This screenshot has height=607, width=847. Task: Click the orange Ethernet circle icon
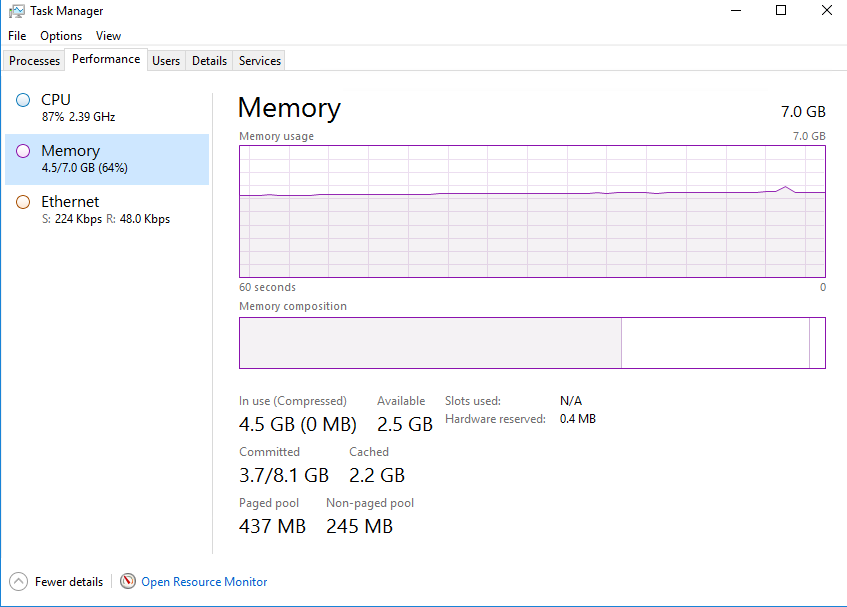23,202
